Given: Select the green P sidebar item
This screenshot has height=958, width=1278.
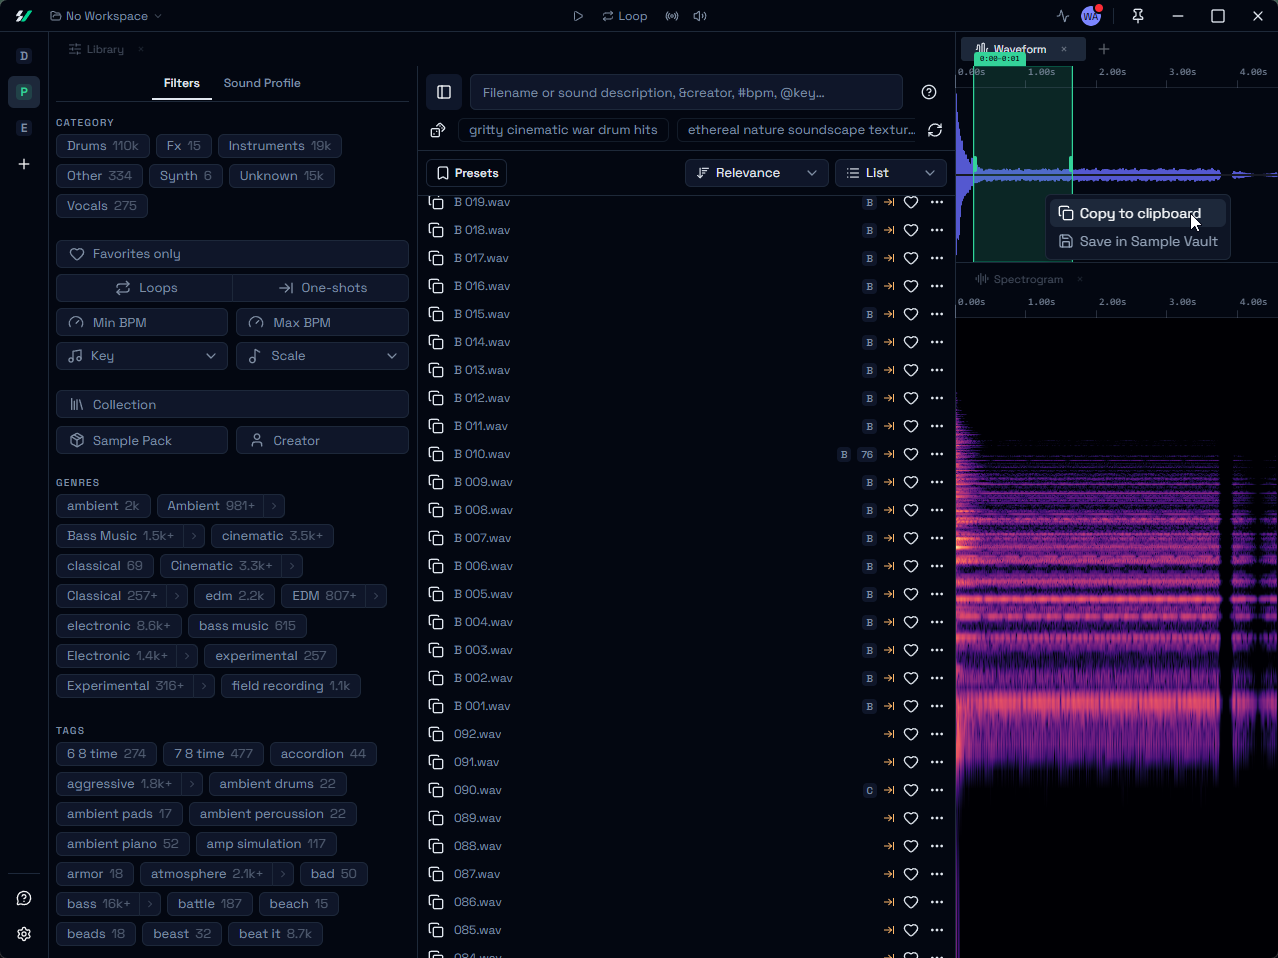Looking at the screenshot, I should click(24, 92).
